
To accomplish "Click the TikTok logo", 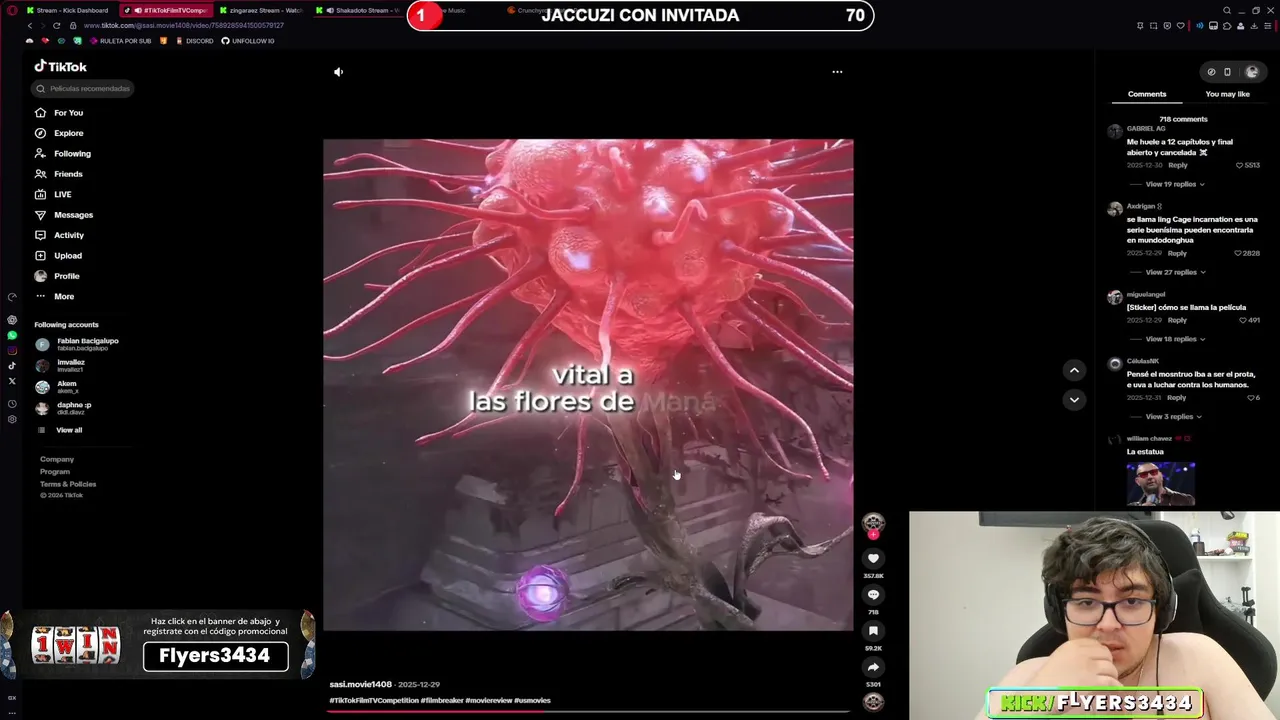I will (x=61, y=66).
